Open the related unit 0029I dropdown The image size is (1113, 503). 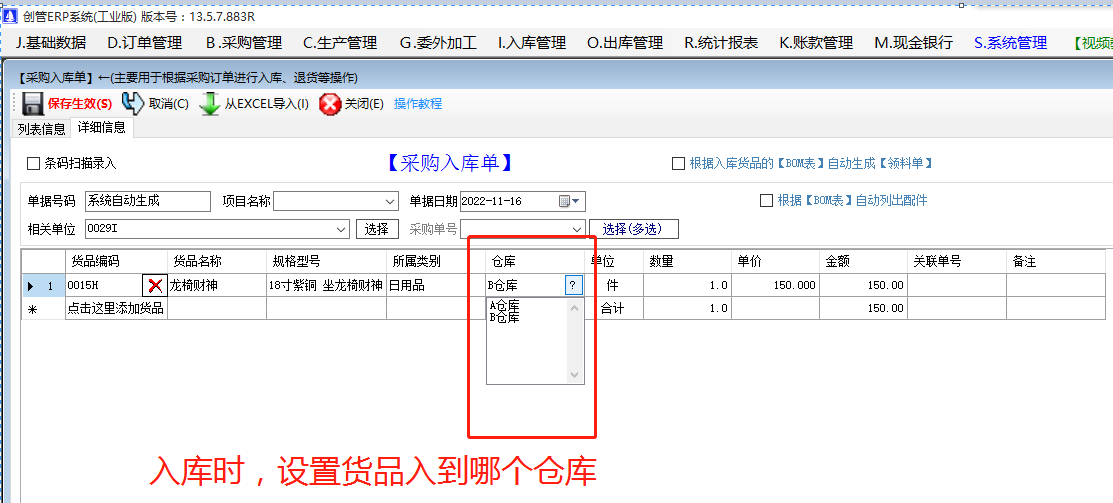(x=342, y=229)
